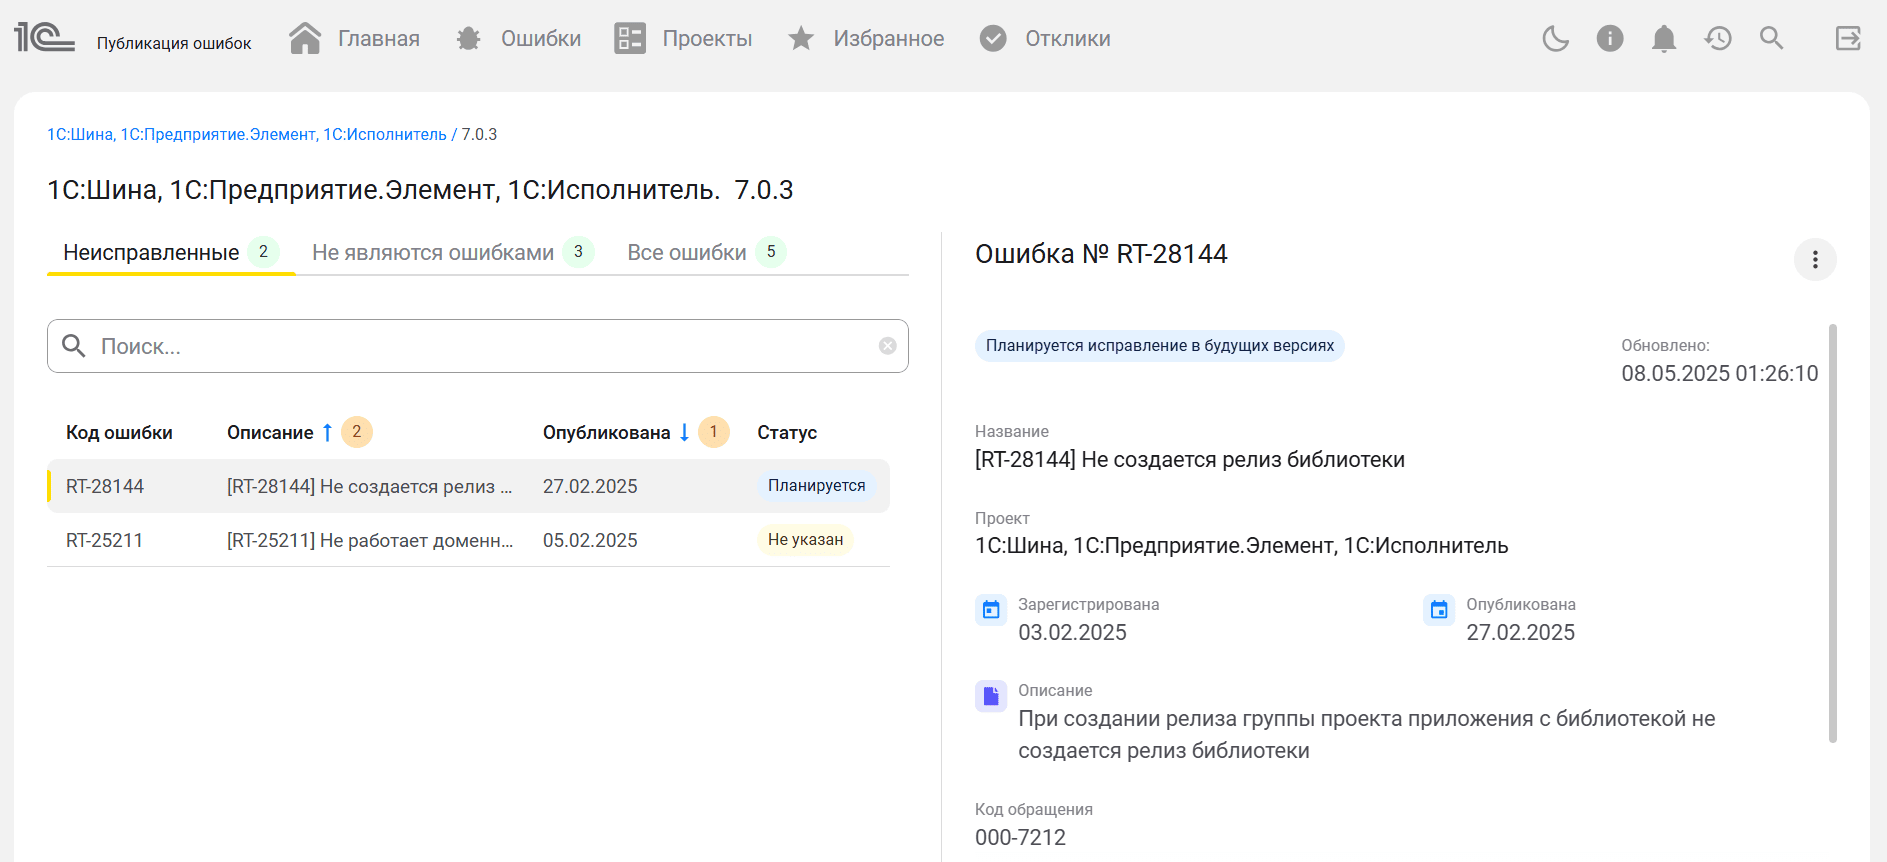Open the history clock icon

1718,38
